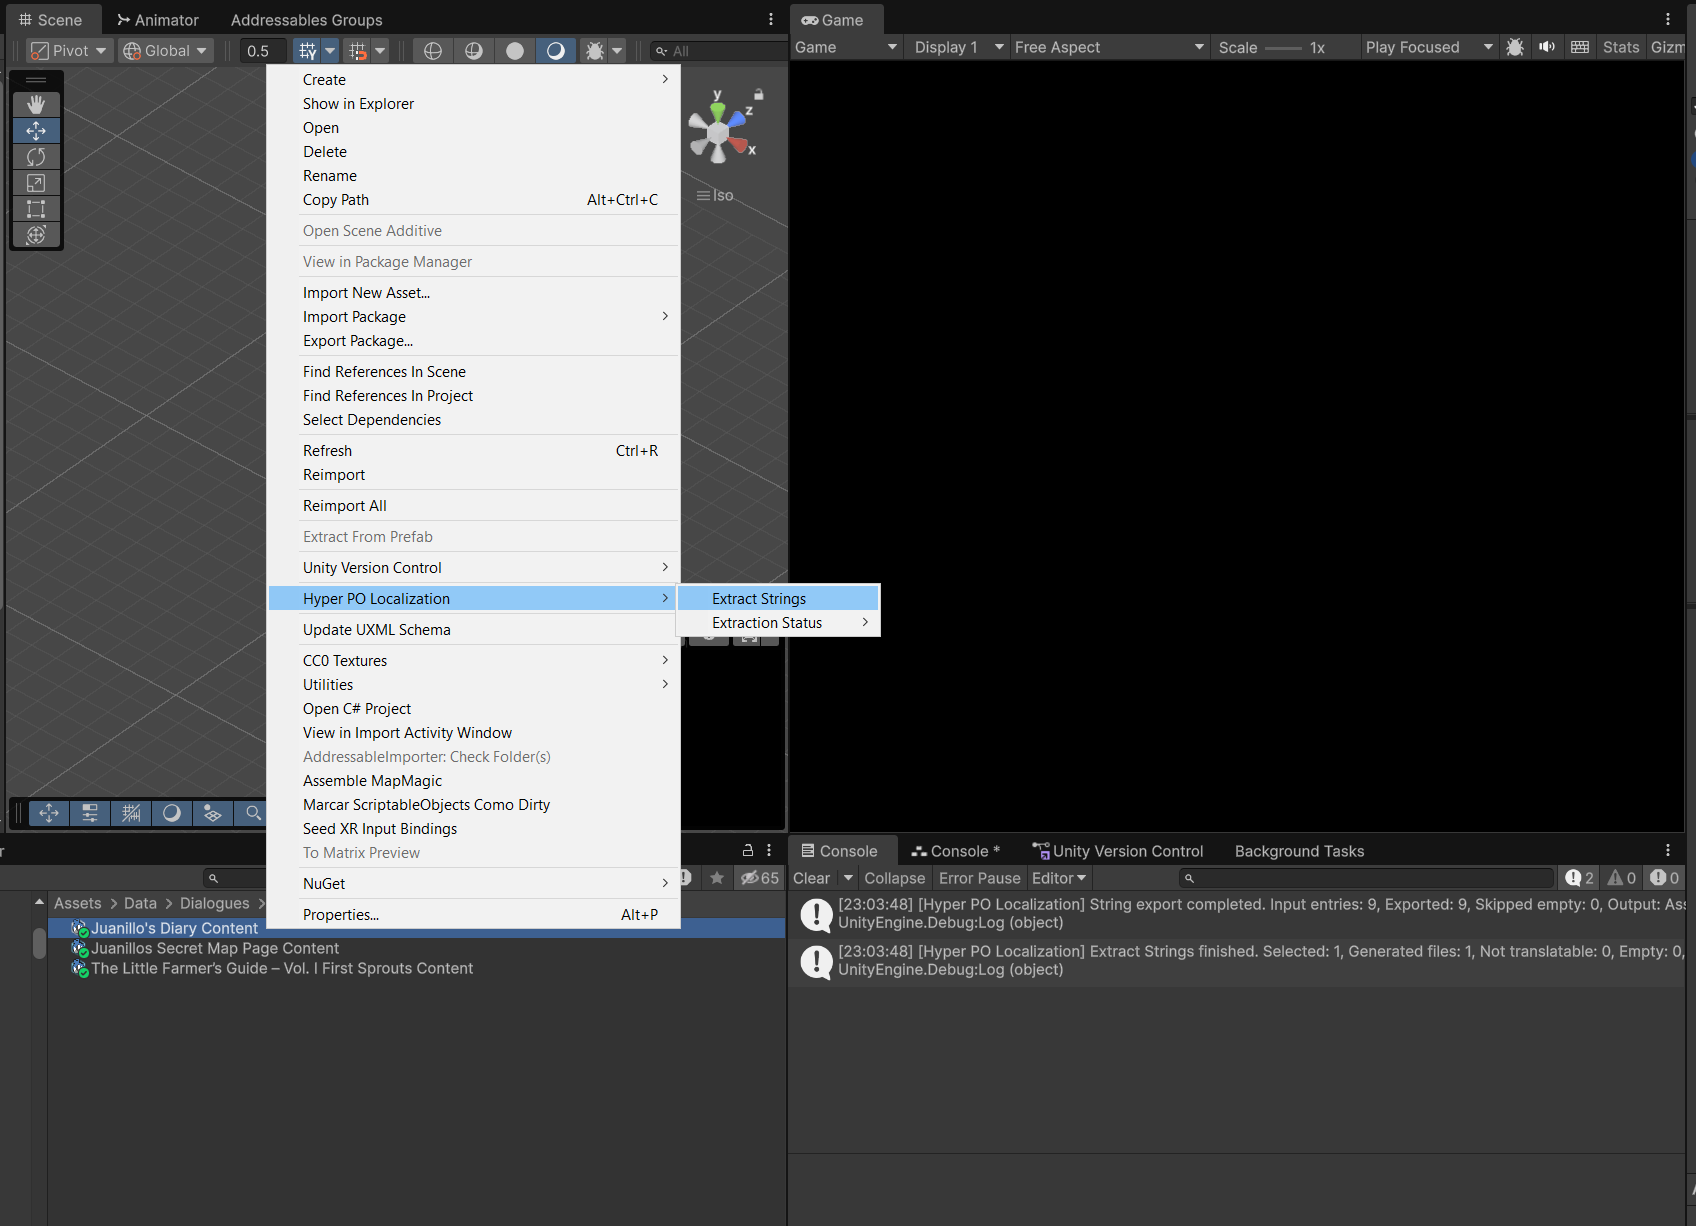1696x1226 pixels.
Task: Click Collapse in the Console toolbar
Action: [893, 877]
